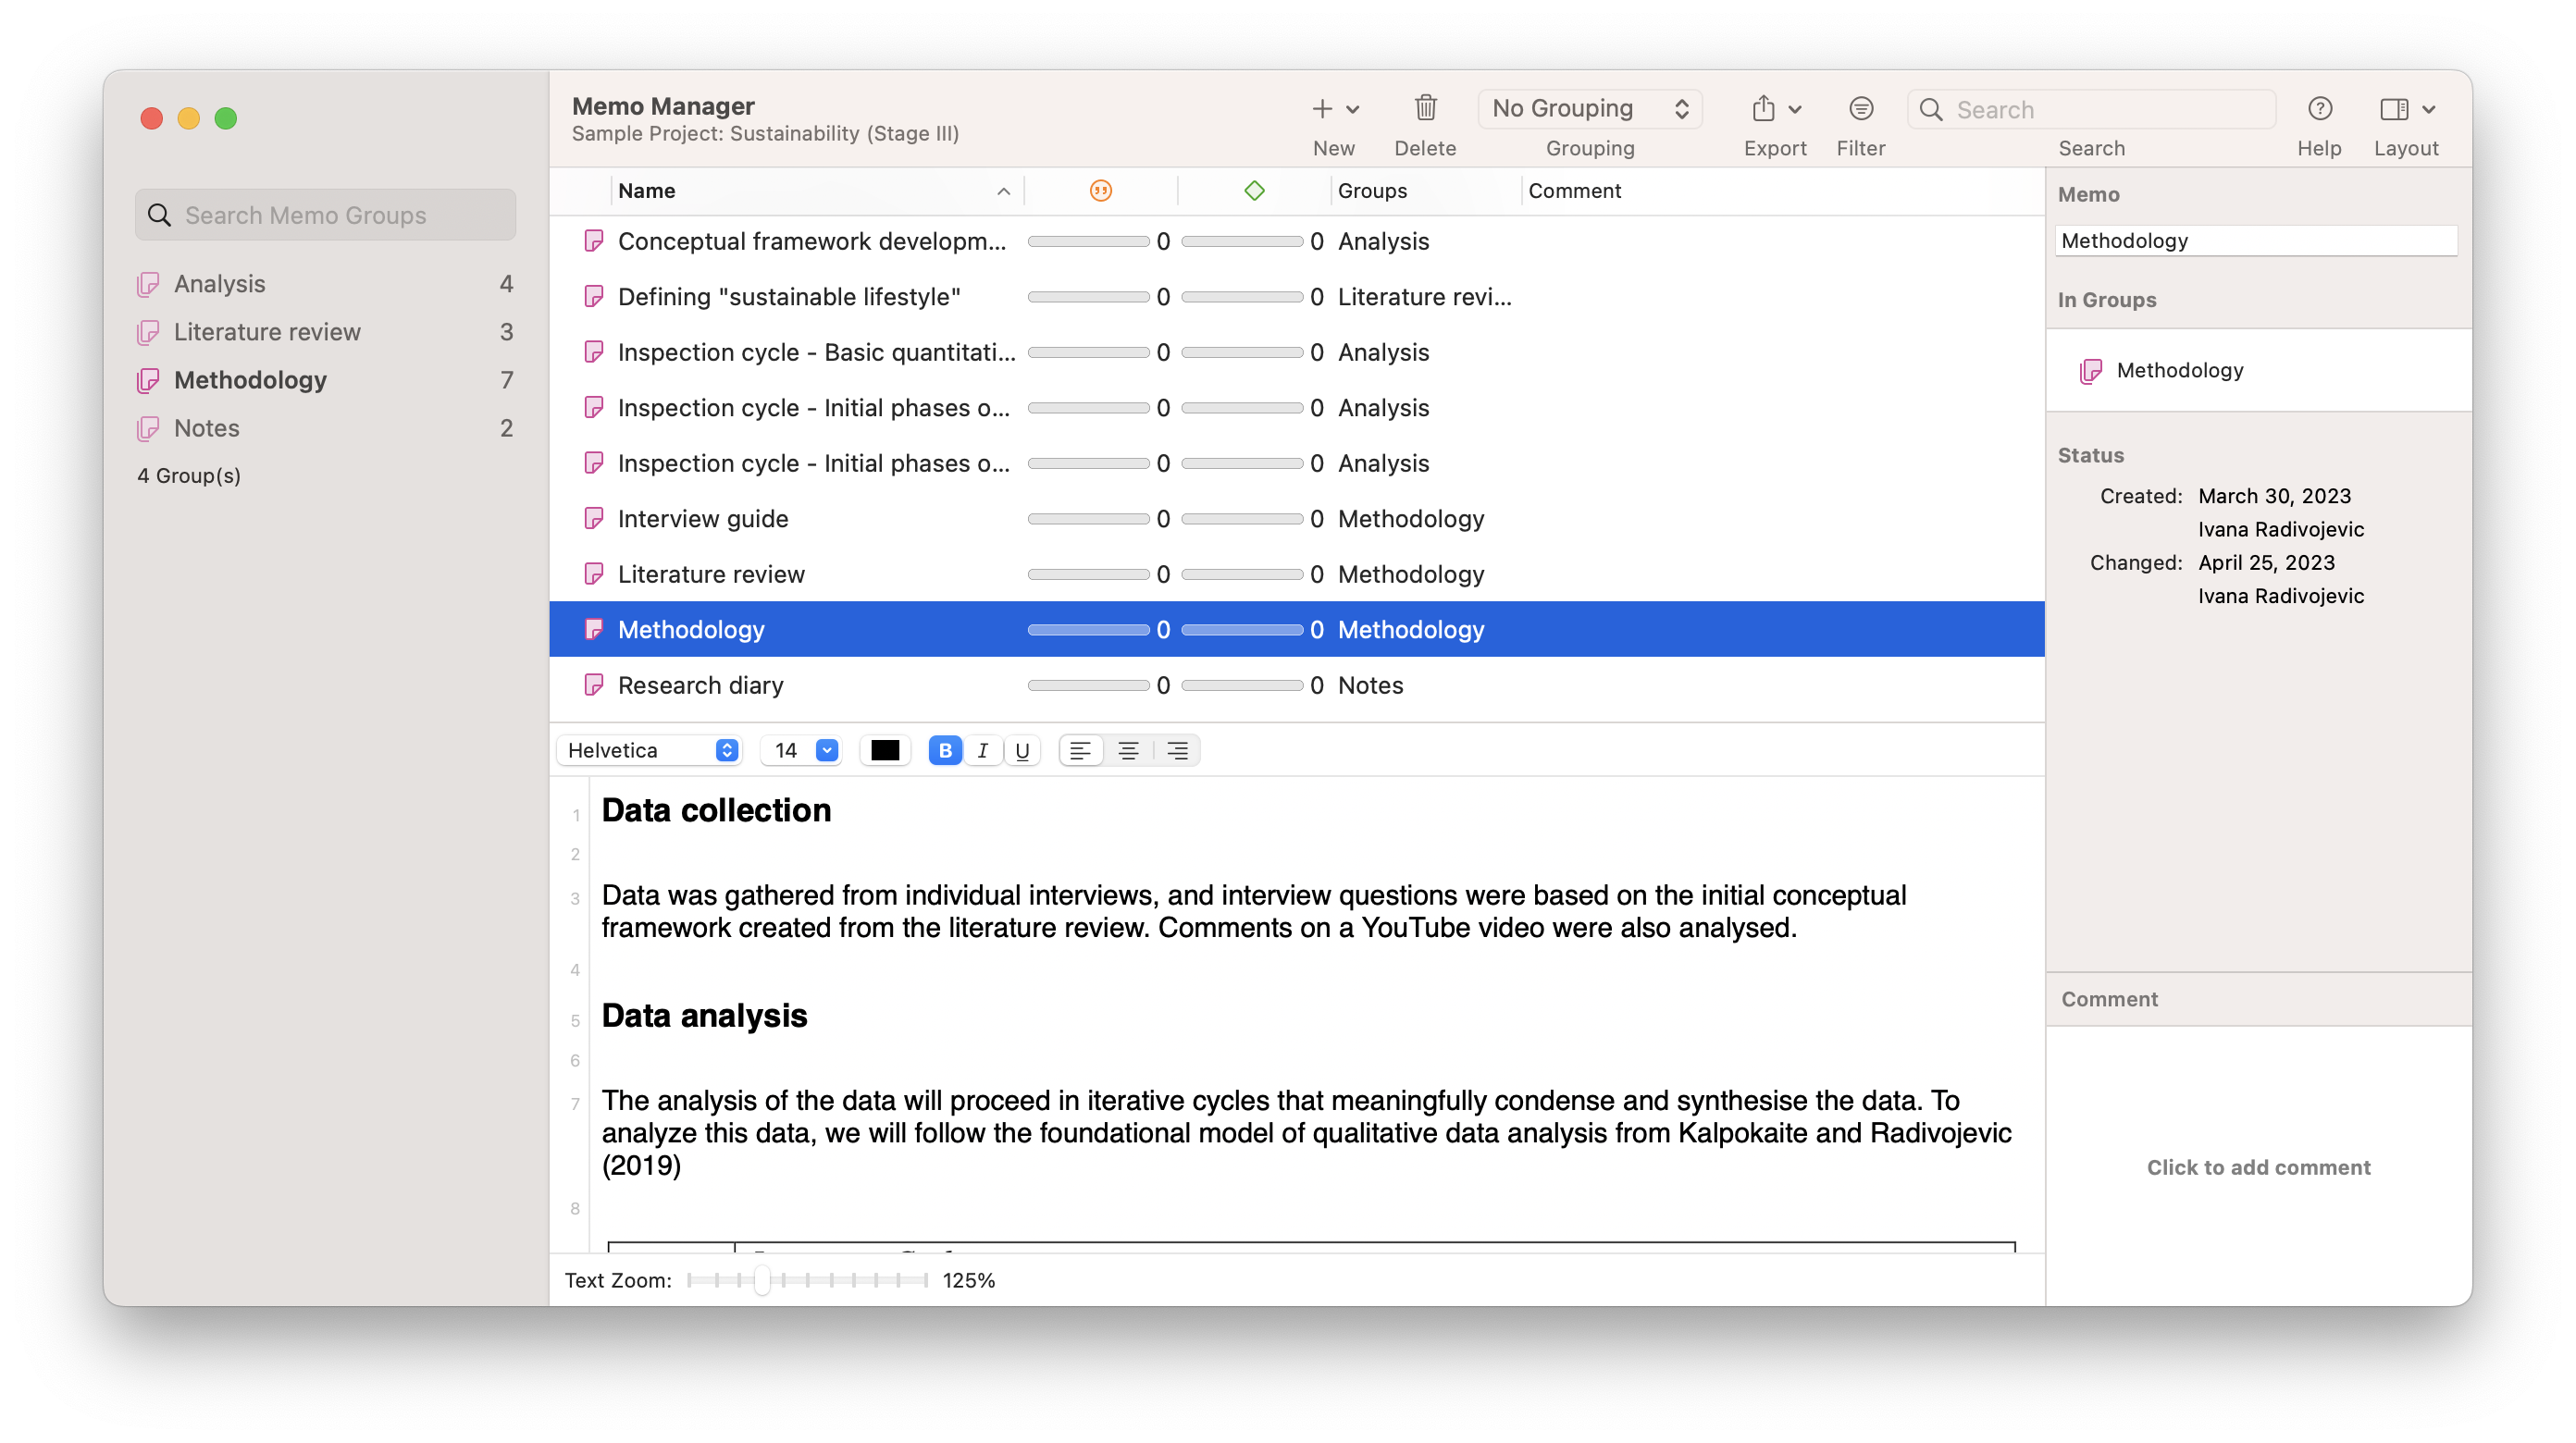Toggle bold text formatting
This screenshot has height=1443, width=2576.
coord(944,750)
